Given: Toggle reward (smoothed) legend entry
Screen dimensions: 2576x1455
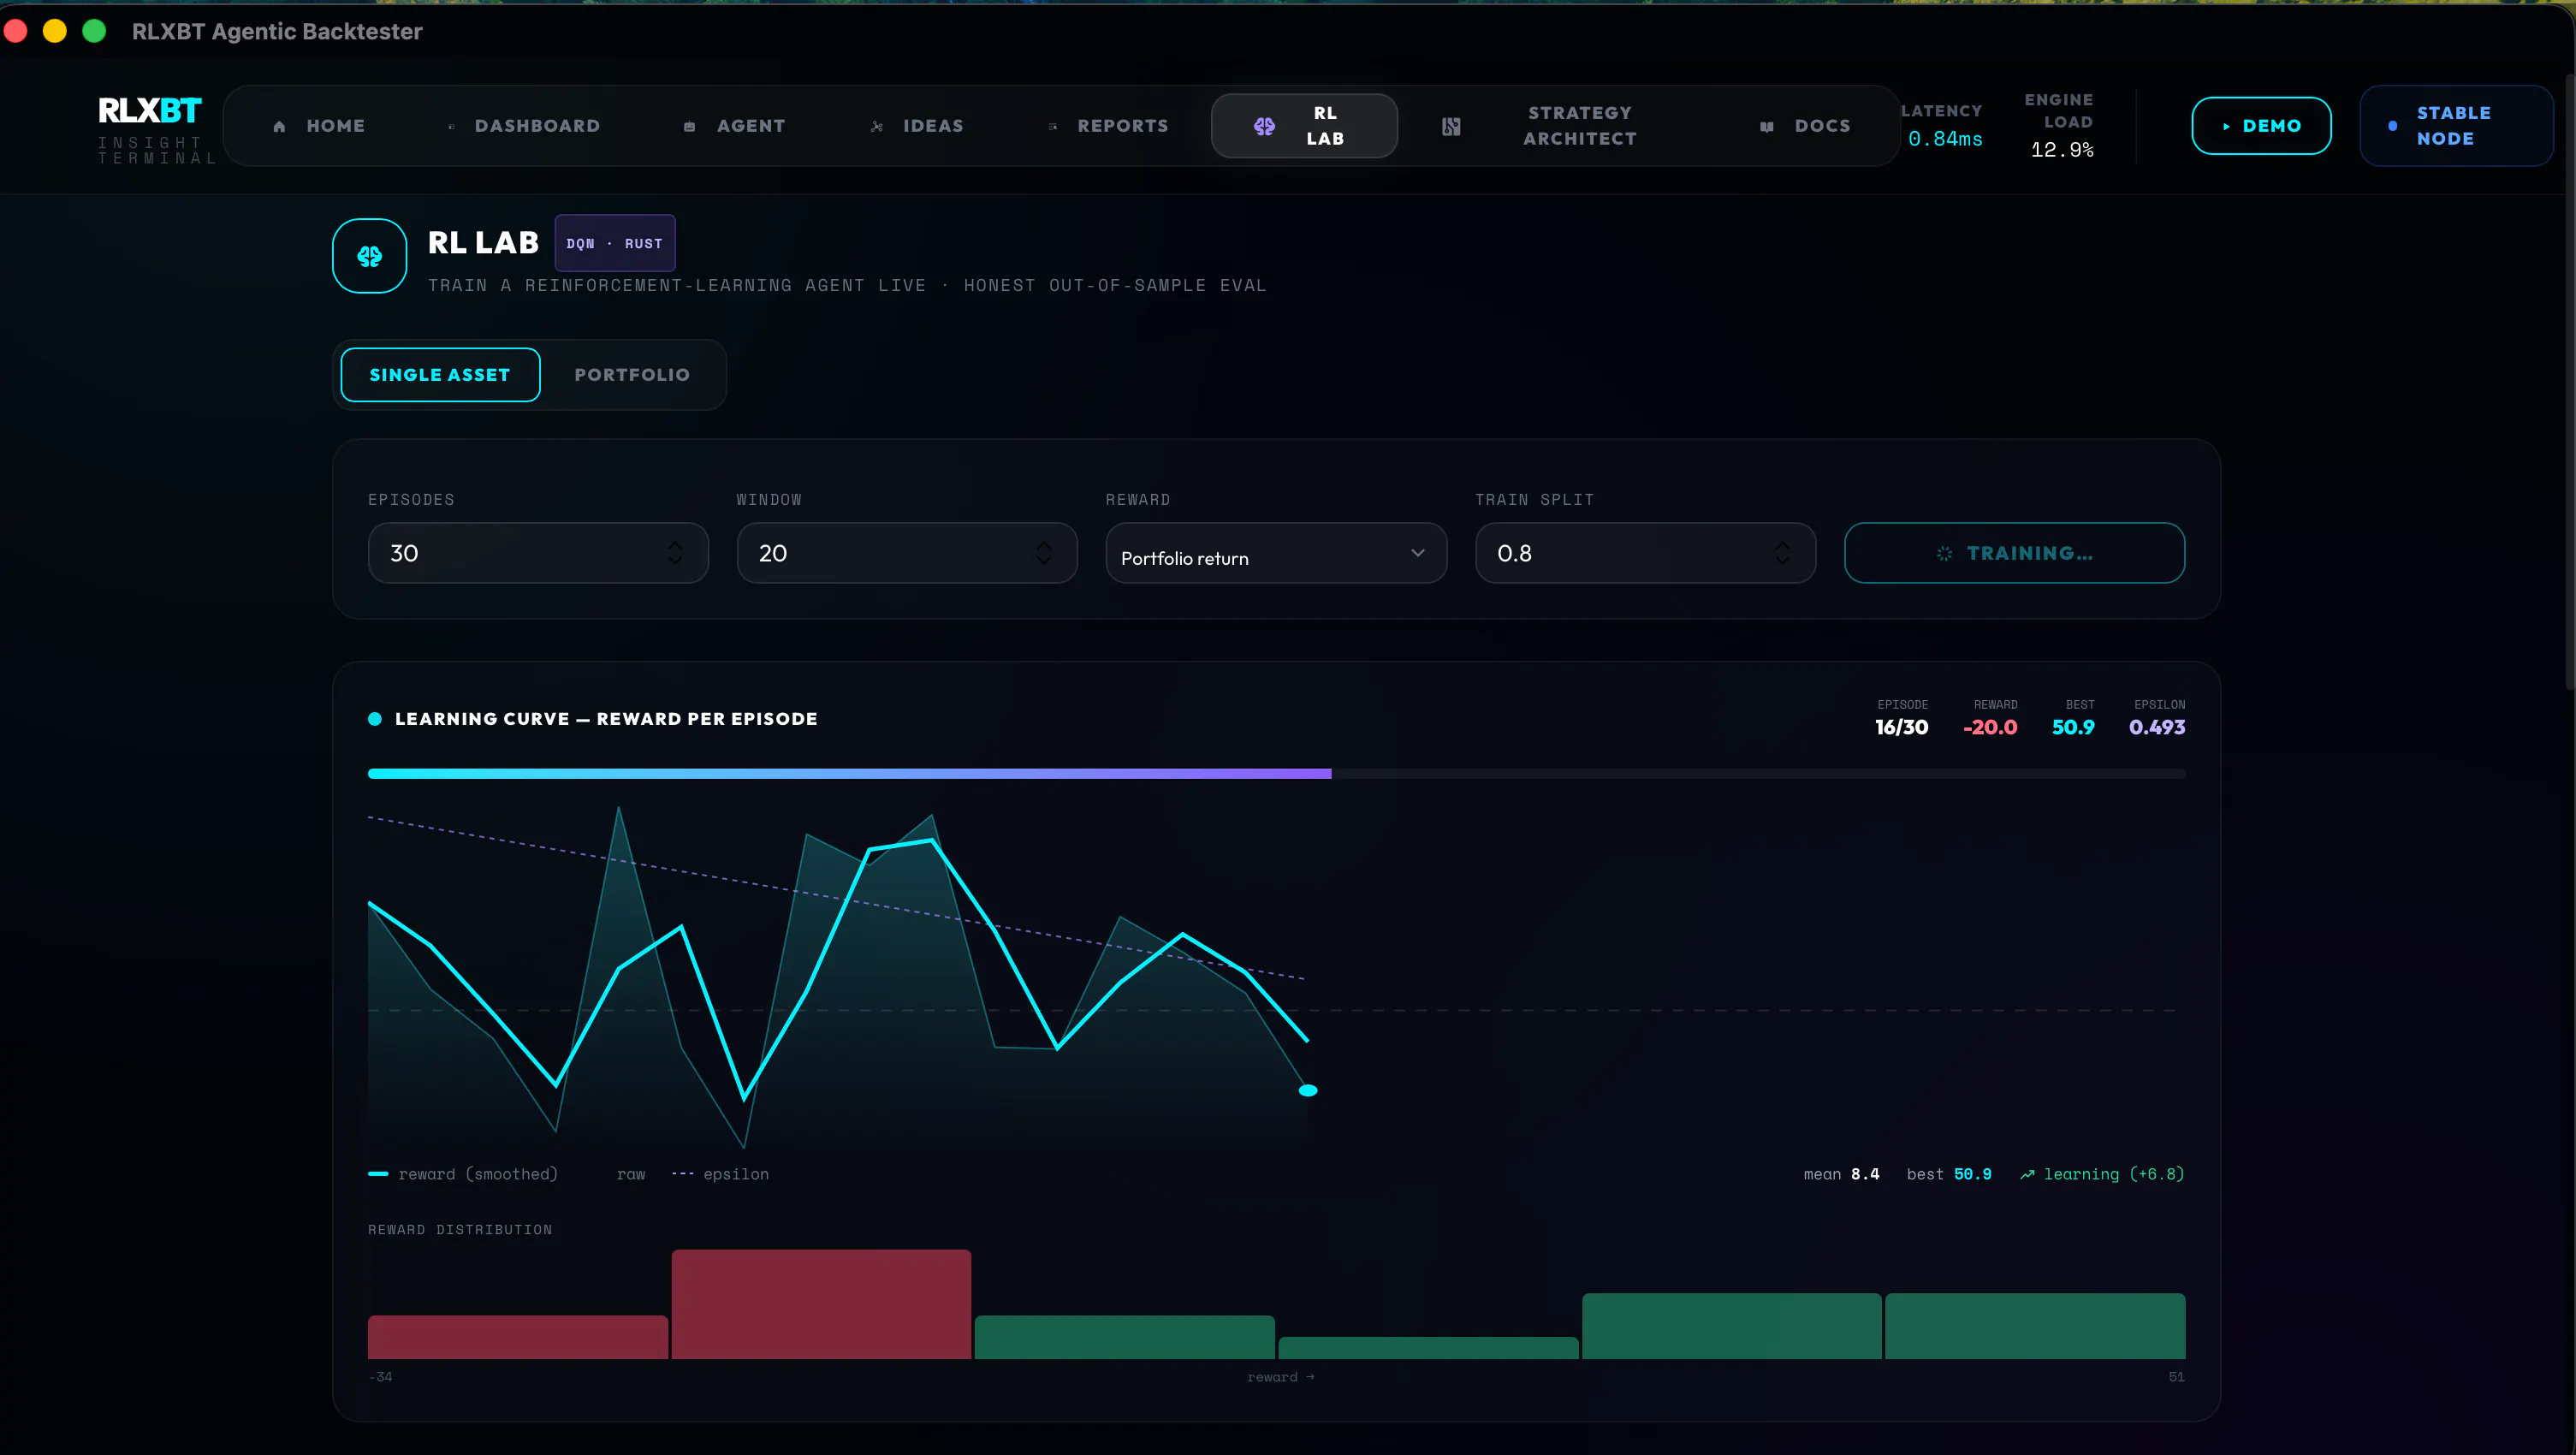Looking at the screenshot, I should [463, 1174].
